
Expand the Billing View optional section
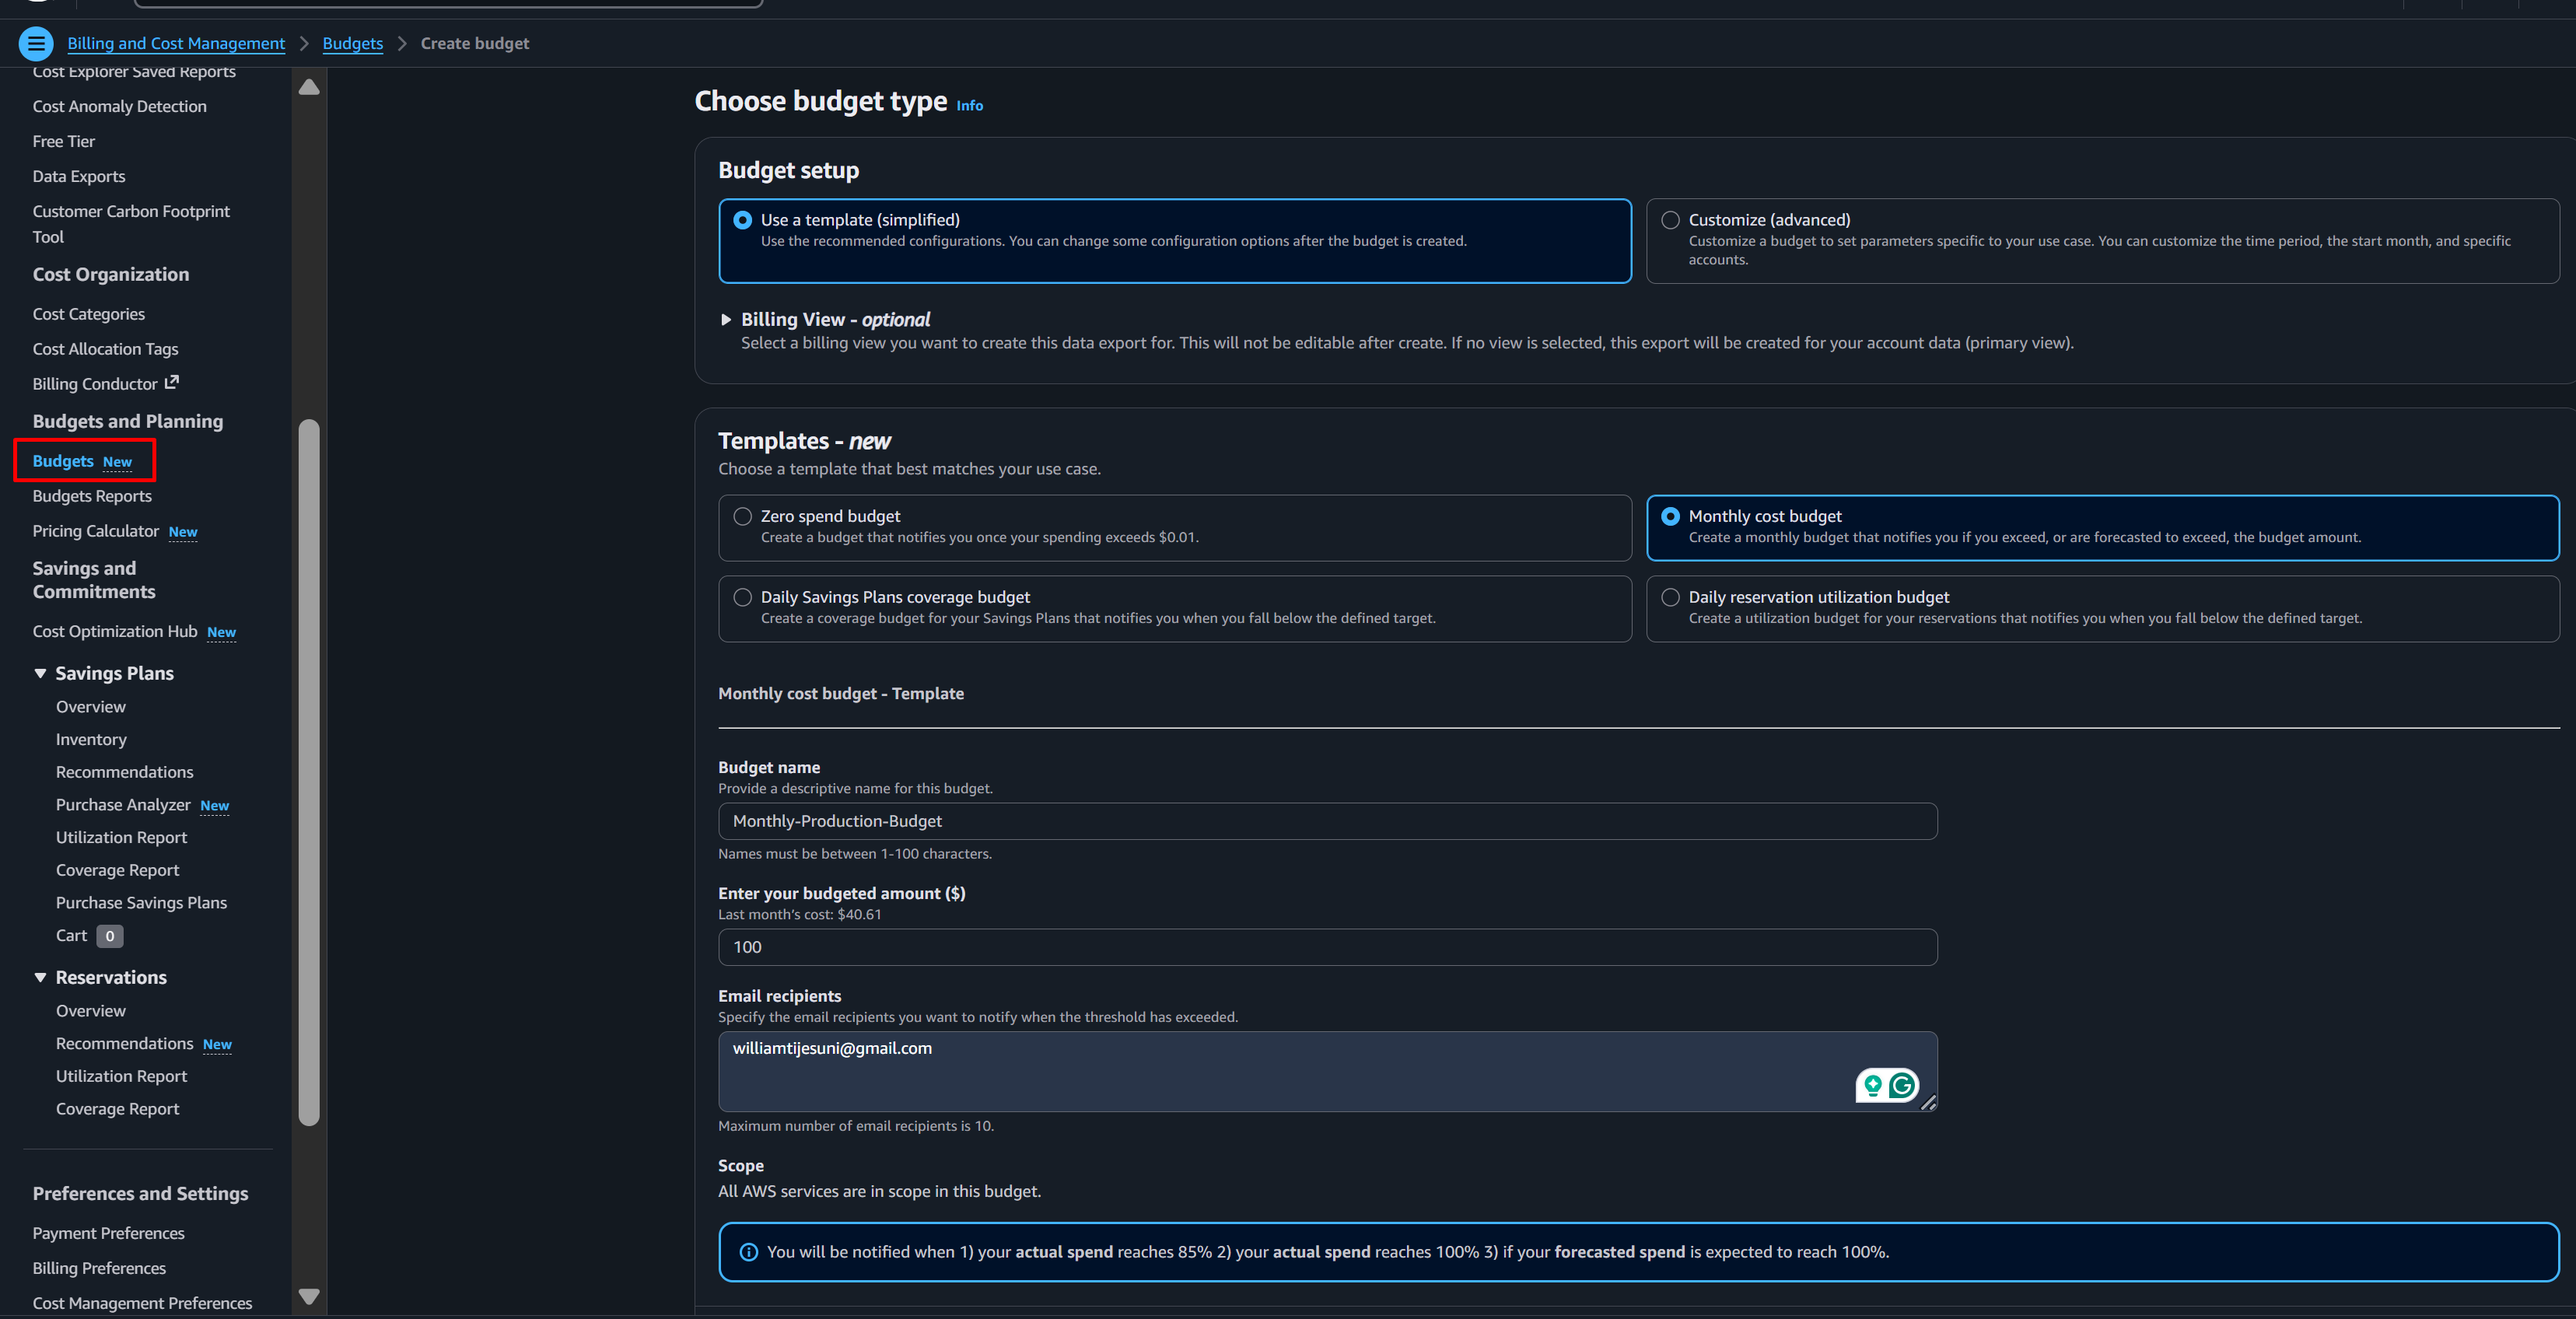[726, 320]
